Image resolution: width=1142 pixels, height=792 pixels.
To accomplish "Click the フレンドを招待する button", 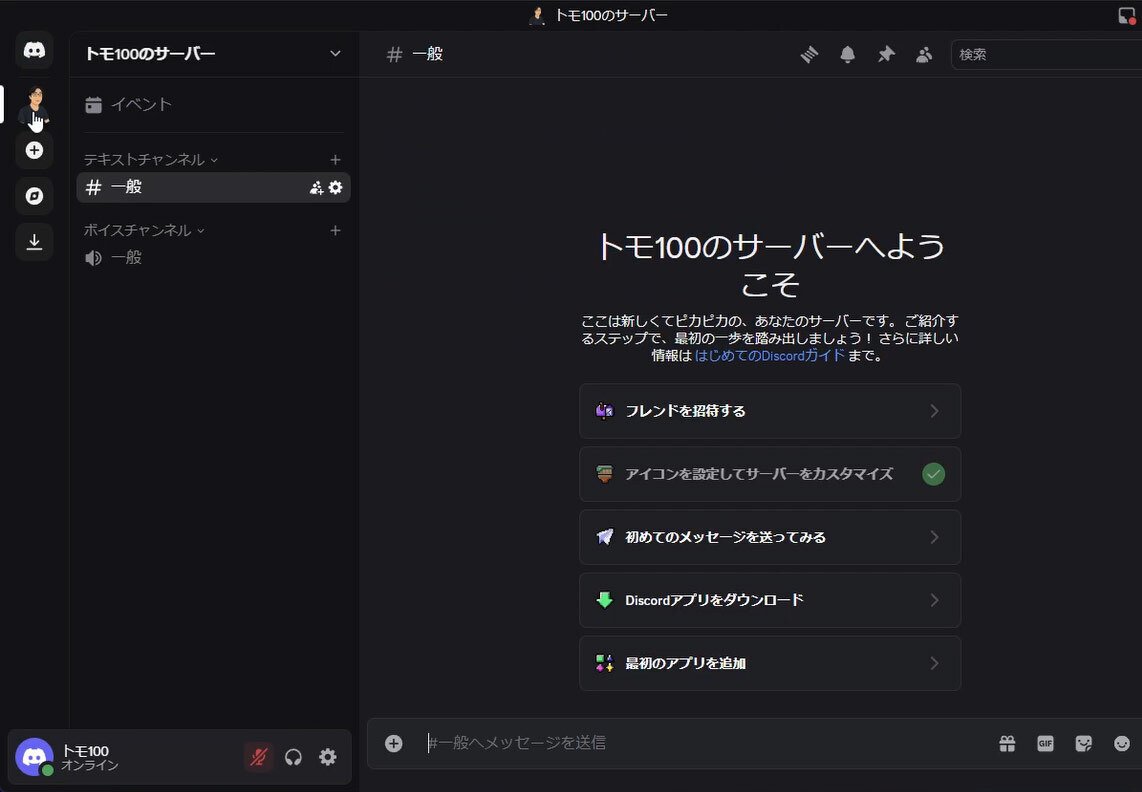I will 769,410.
